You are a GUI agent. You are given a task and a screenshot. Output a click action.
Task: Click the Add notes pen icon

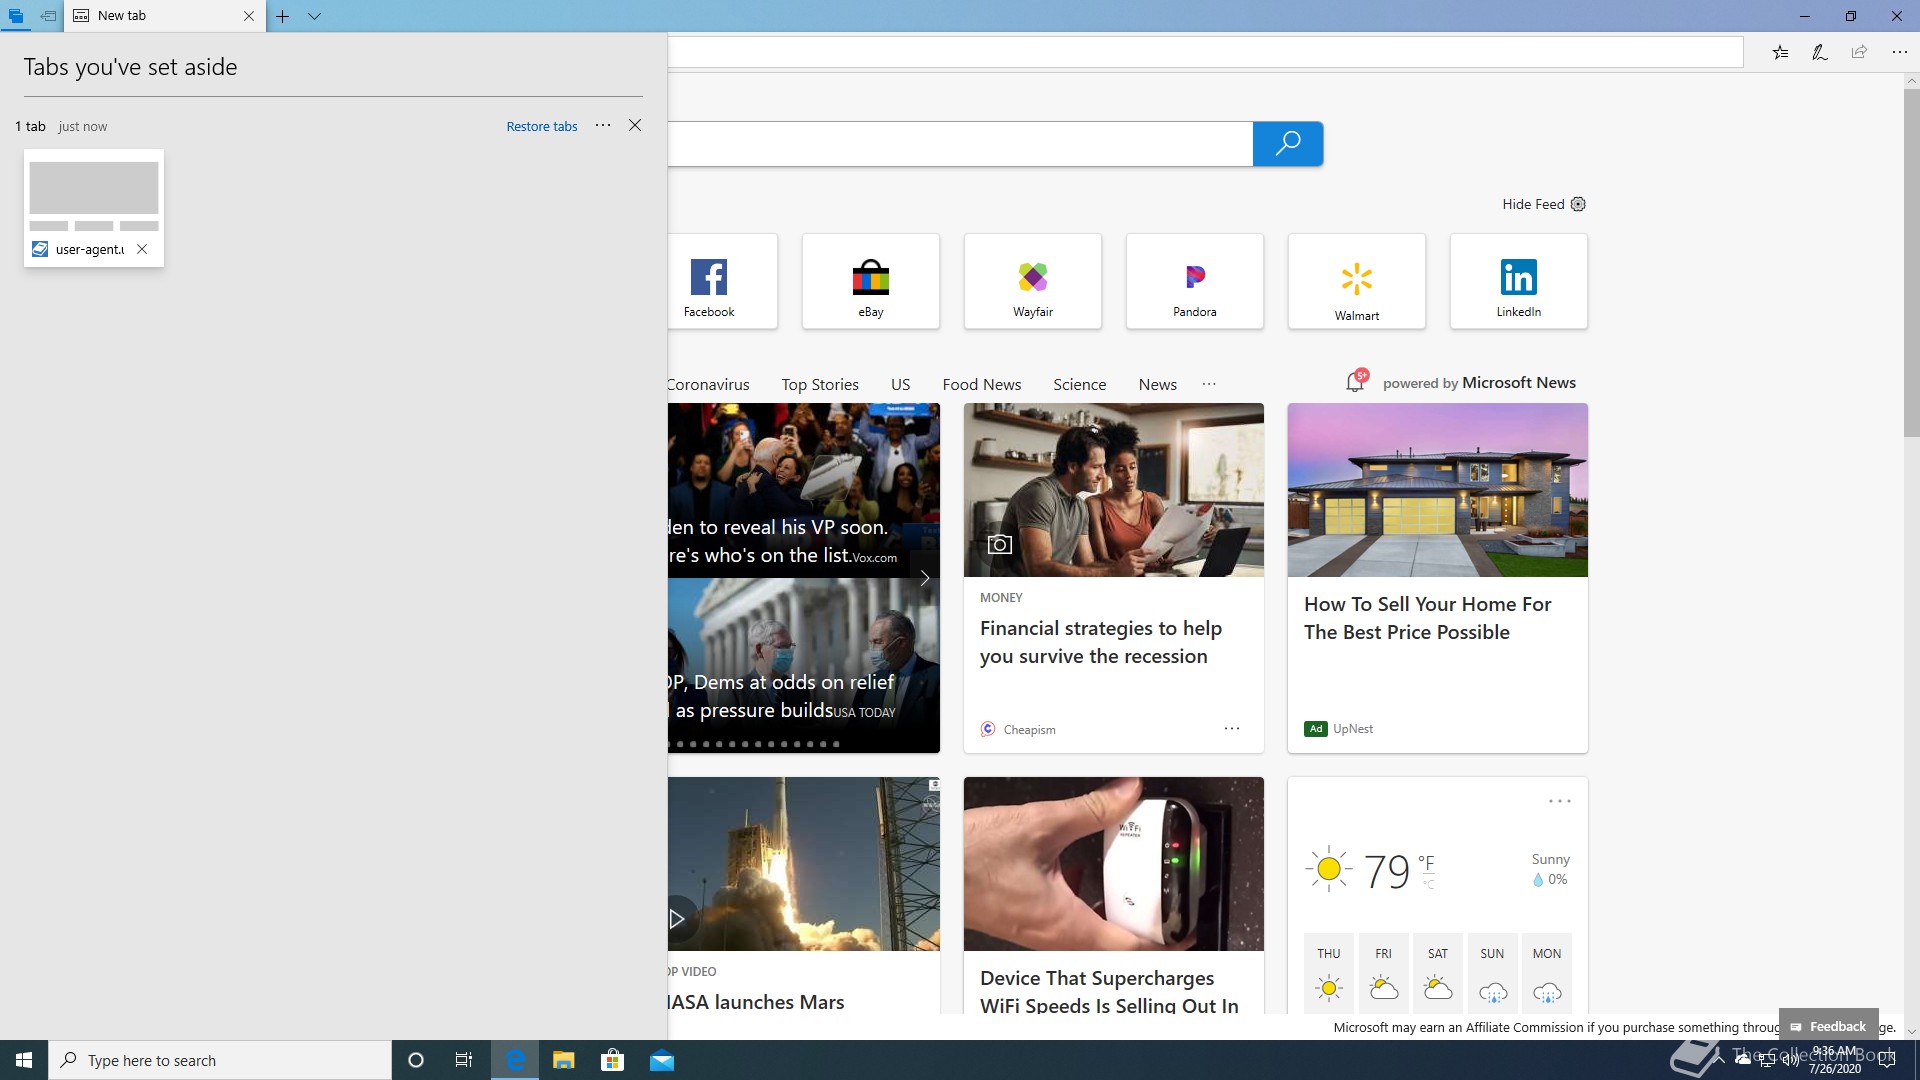[x=1820, y=52]
